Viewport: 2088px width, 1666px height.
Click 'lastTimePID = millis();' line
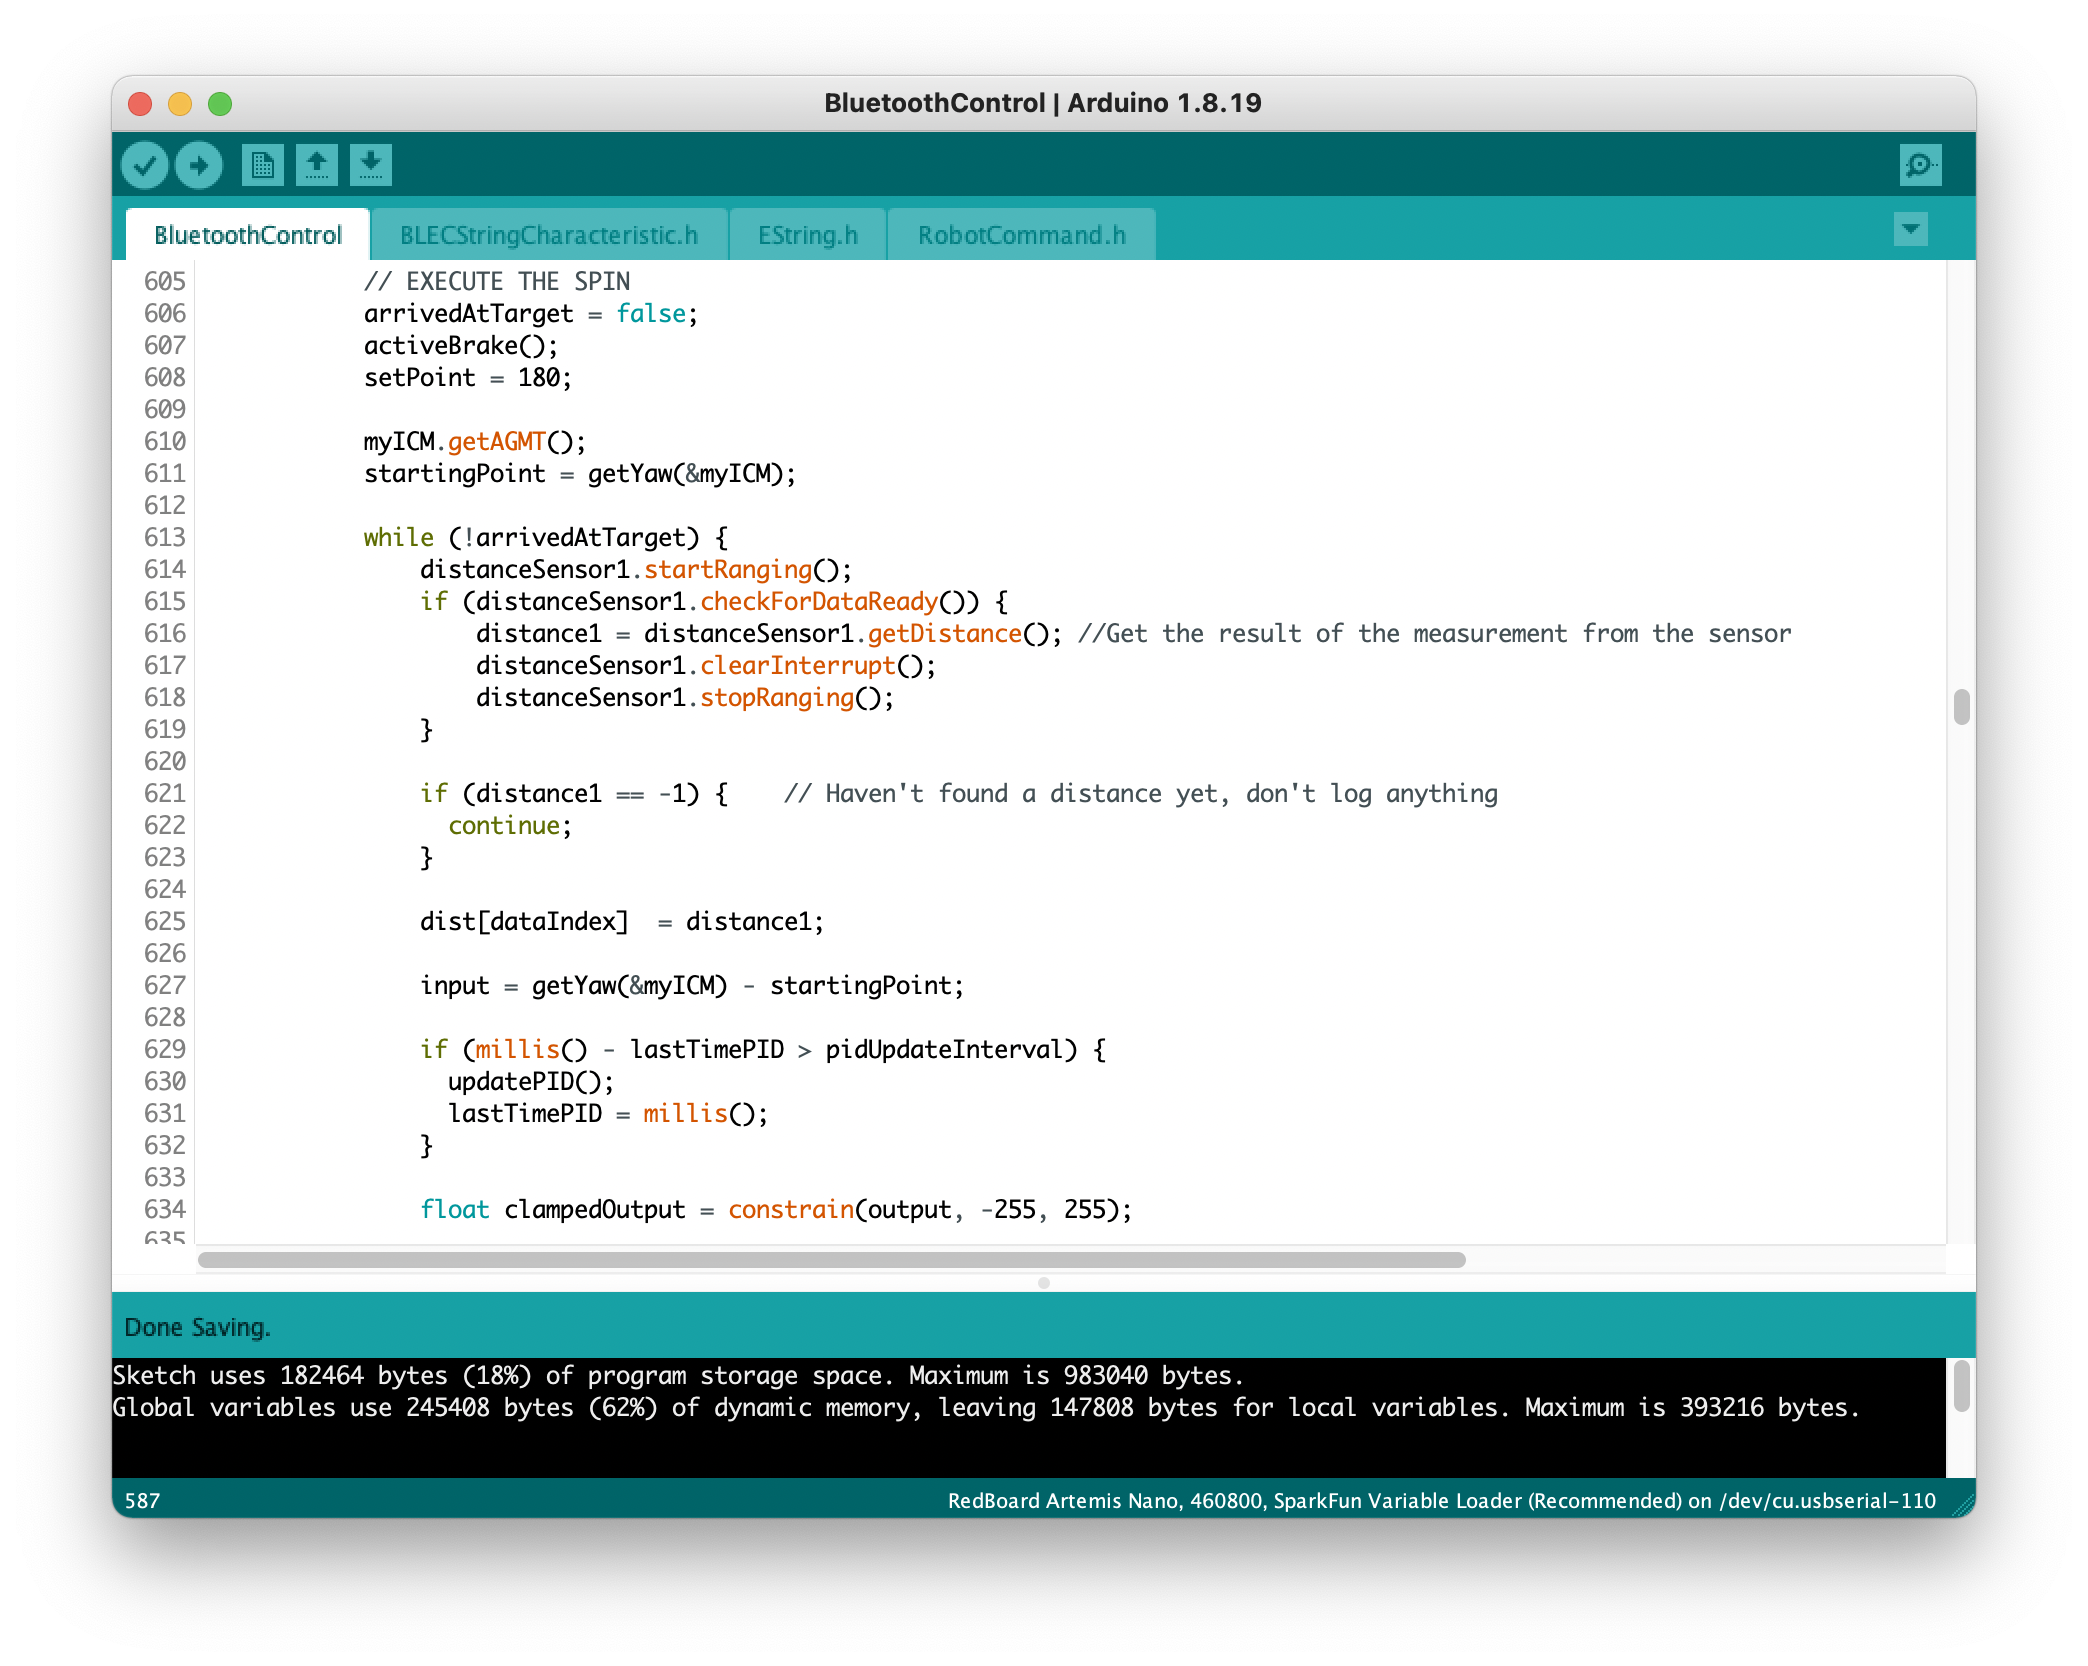(607, 1114)
